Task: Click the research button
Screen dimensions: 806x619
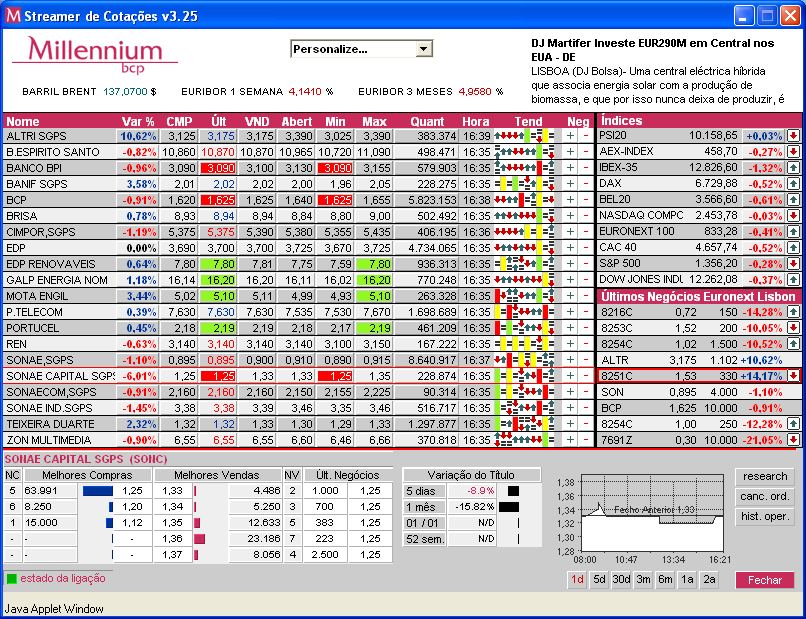Action: coord(764,477)
